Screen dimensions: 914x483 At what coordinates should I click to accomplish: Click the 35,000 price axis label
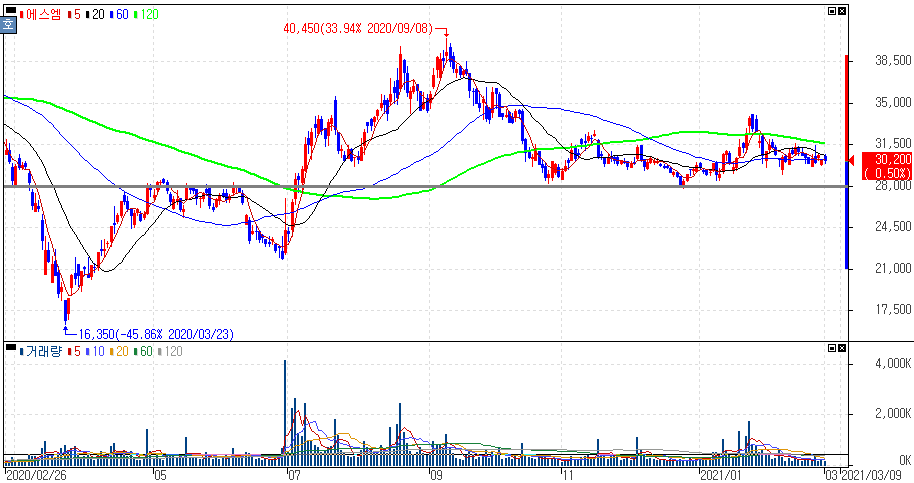[893, 103]
